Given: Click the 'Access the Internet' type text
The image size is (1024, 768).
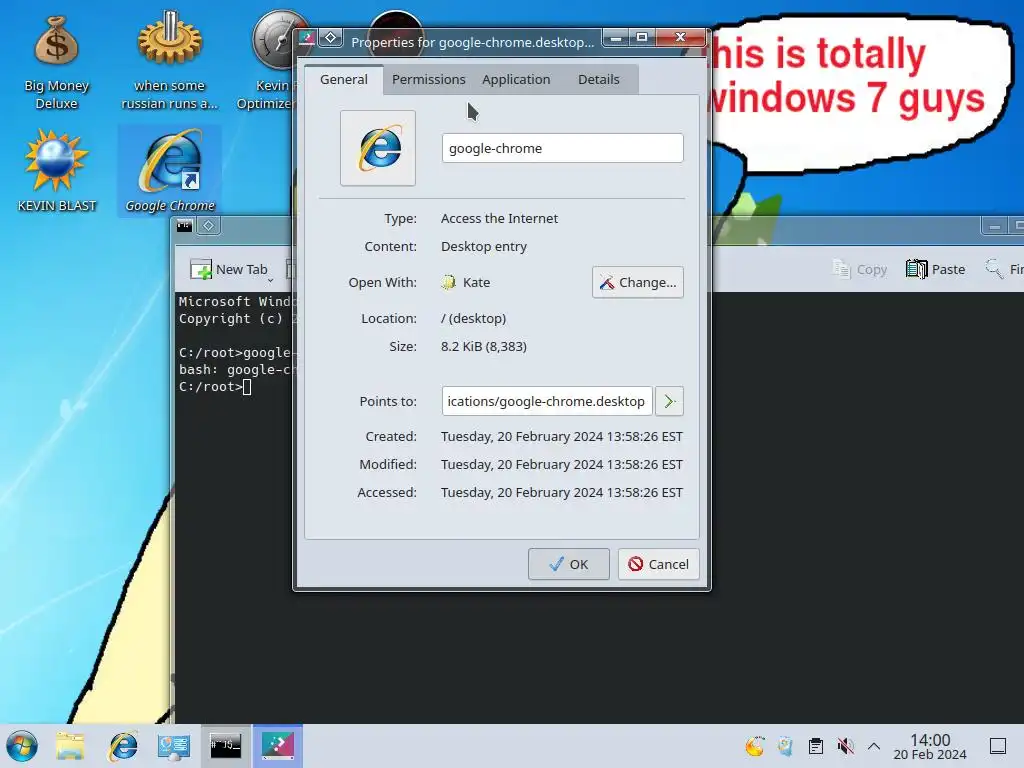Looking at the screenshot, I should tap(499, 218).
